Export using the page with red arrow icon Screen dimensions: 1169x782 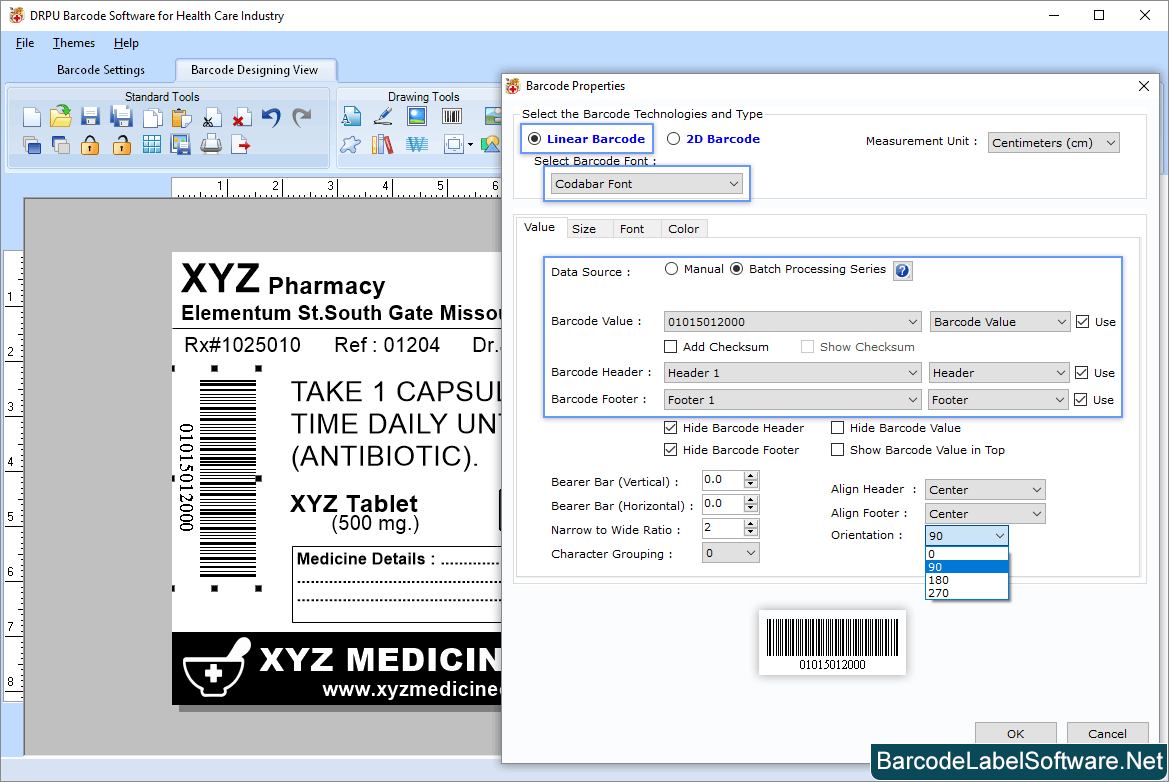241,145
